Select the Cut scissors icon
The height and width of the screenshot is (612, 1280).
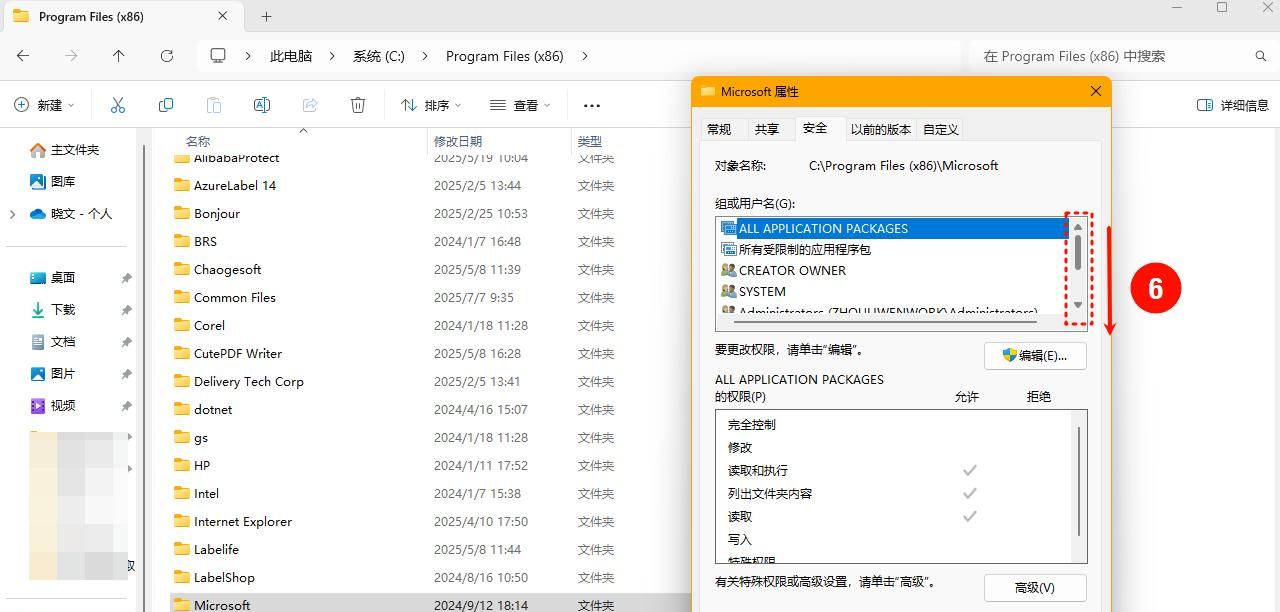tap(117, 104)
